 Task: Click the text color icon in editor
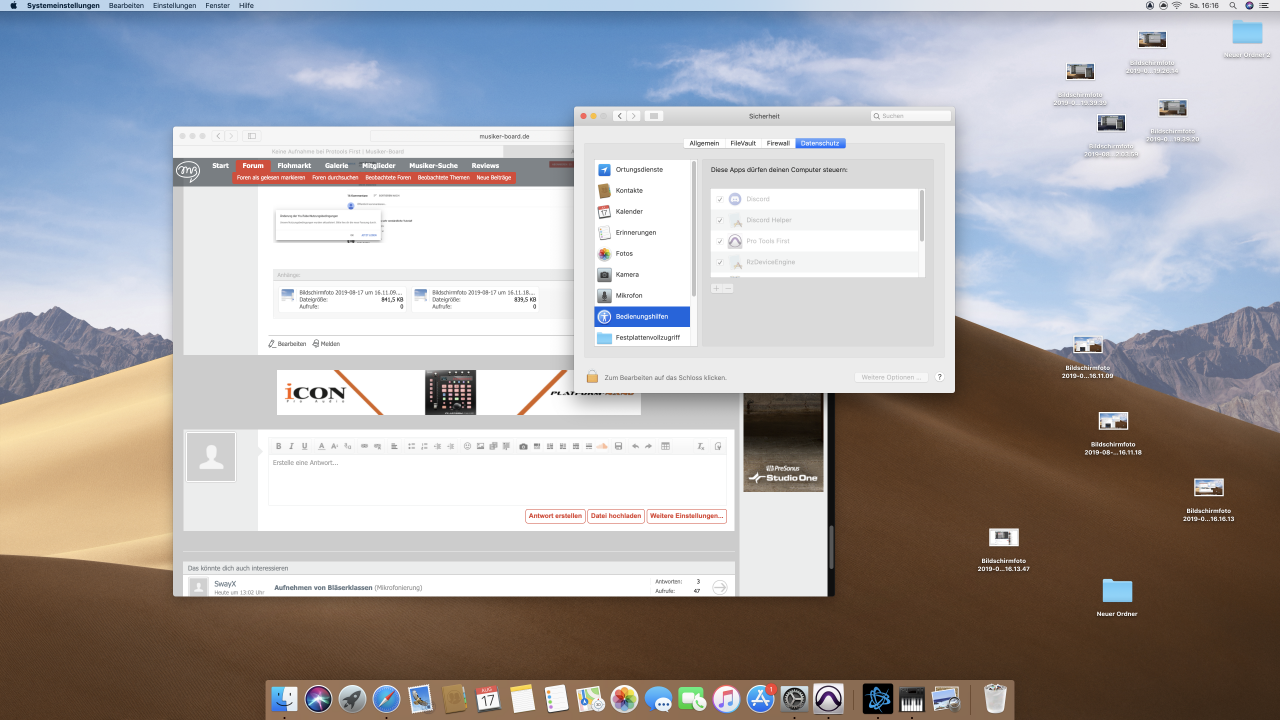[321, 446]
